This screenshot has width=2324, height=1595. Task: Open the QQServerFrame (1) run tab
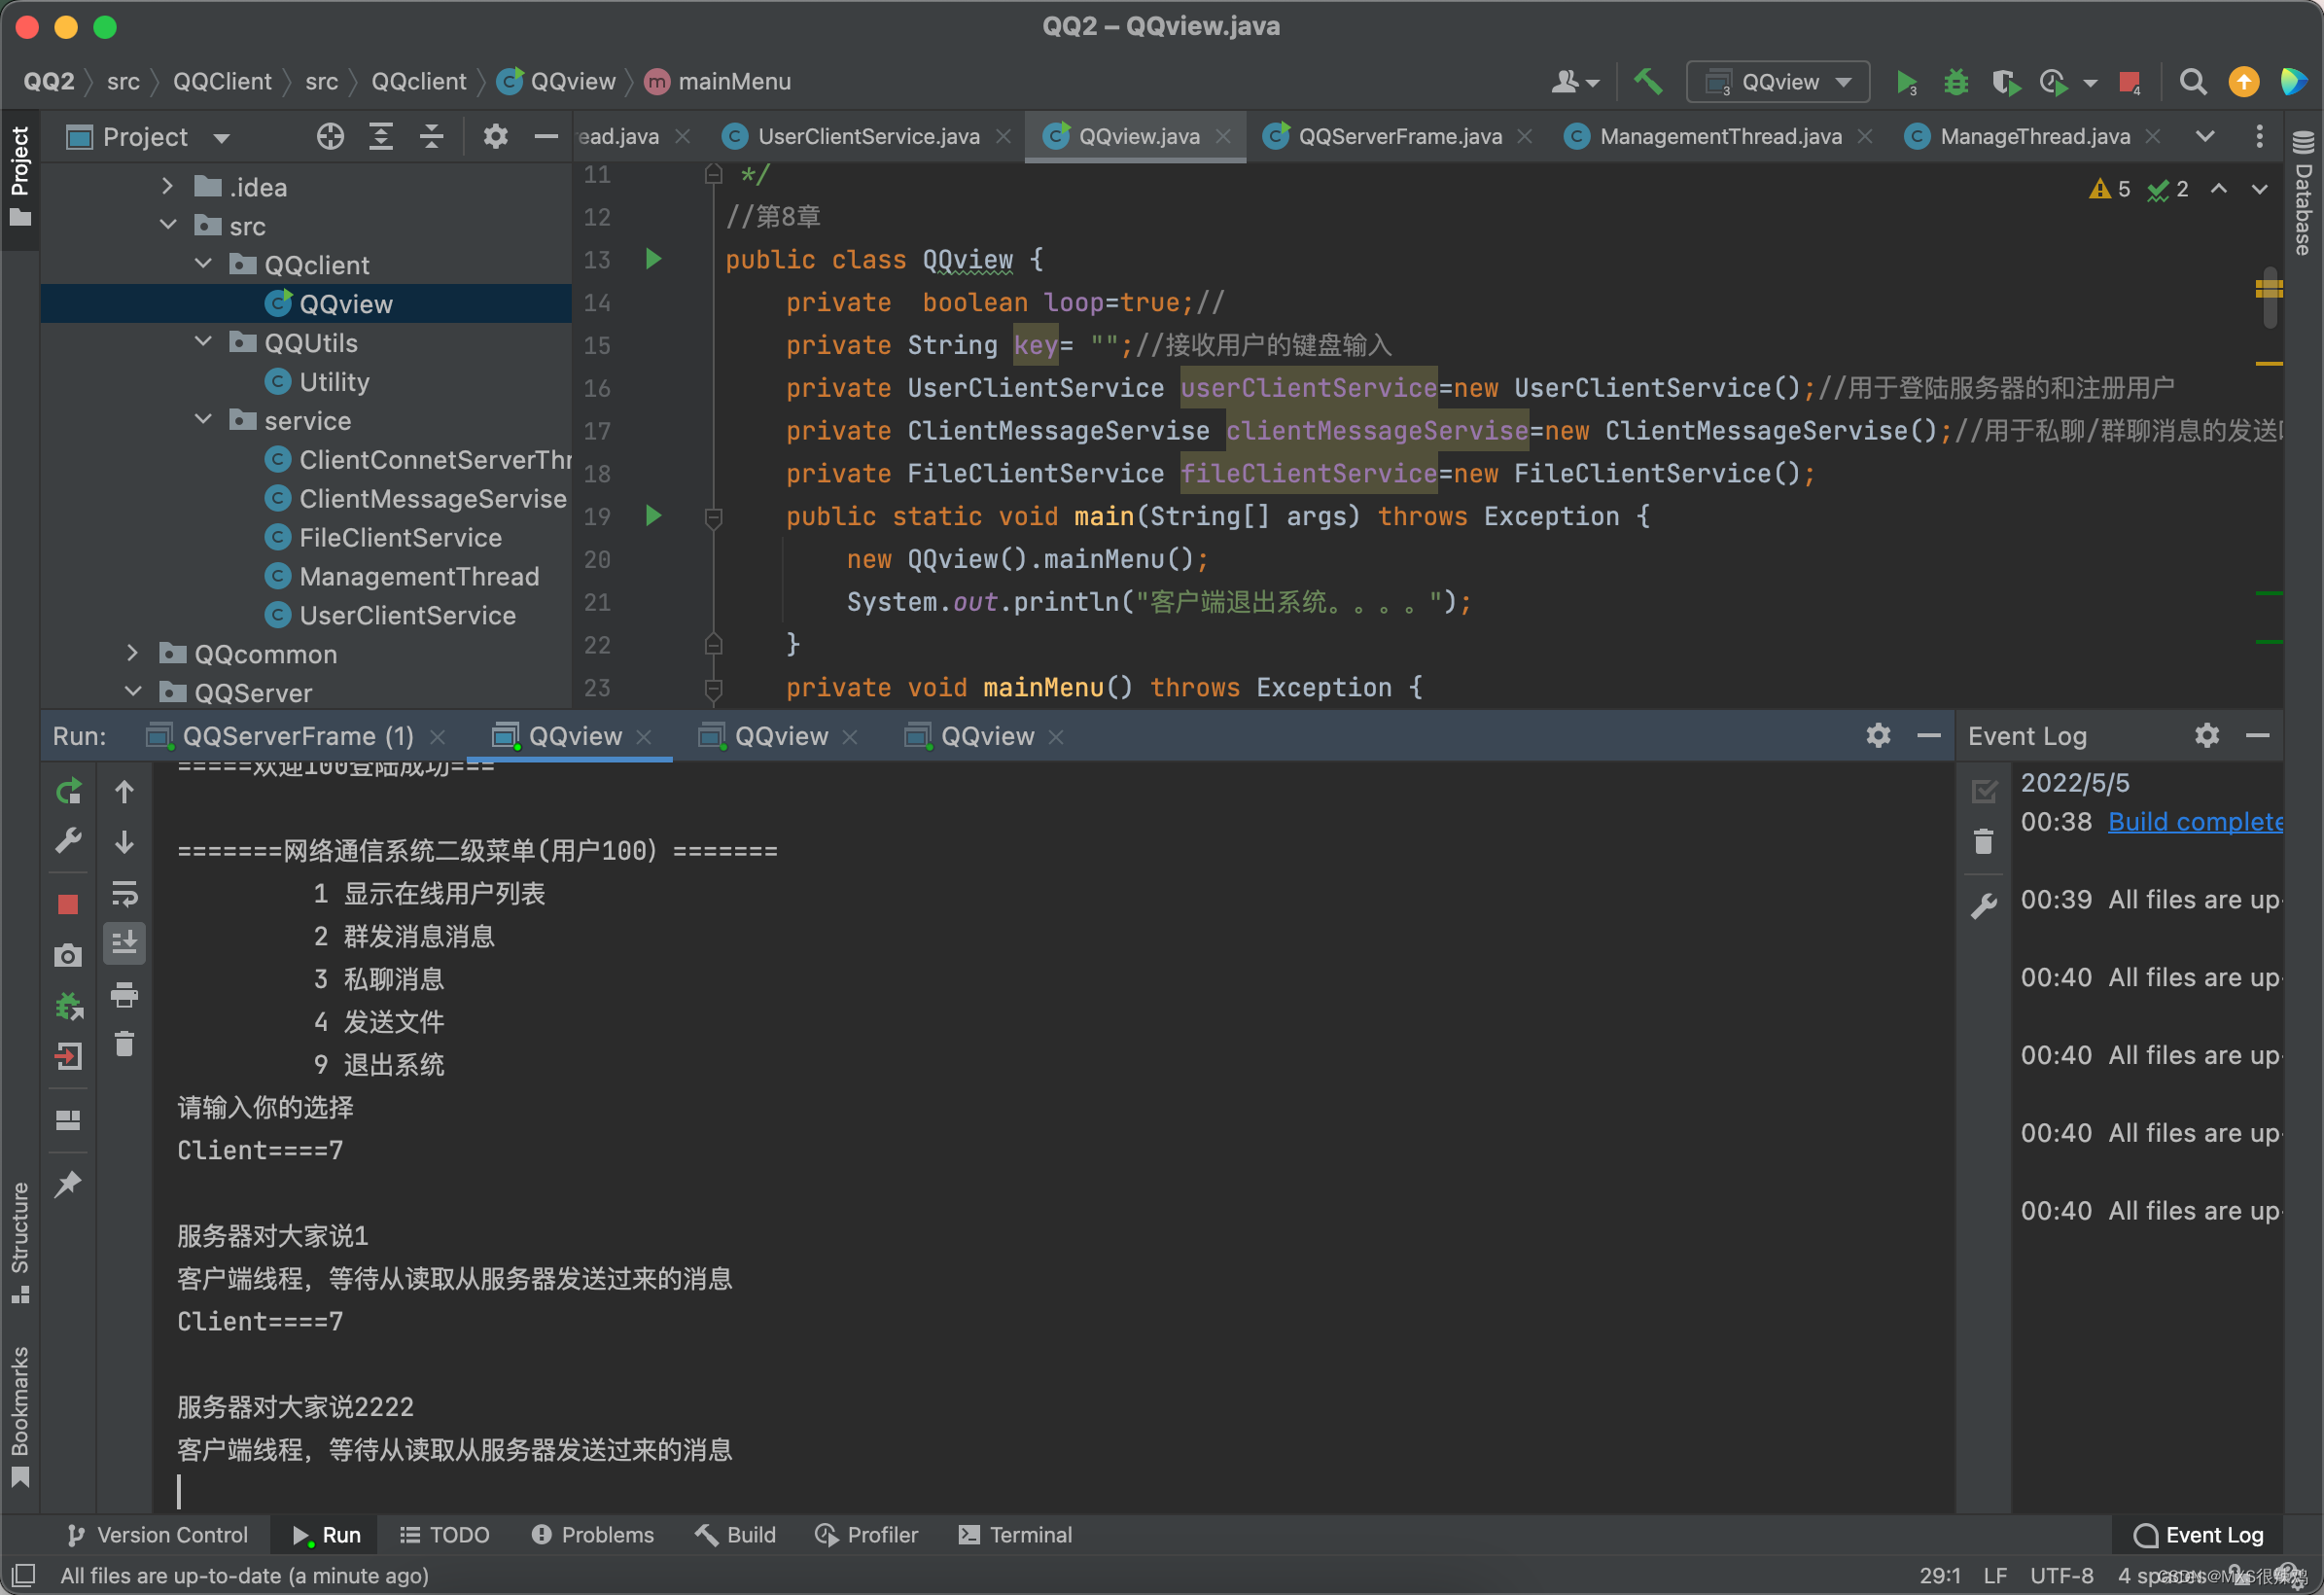297,737
